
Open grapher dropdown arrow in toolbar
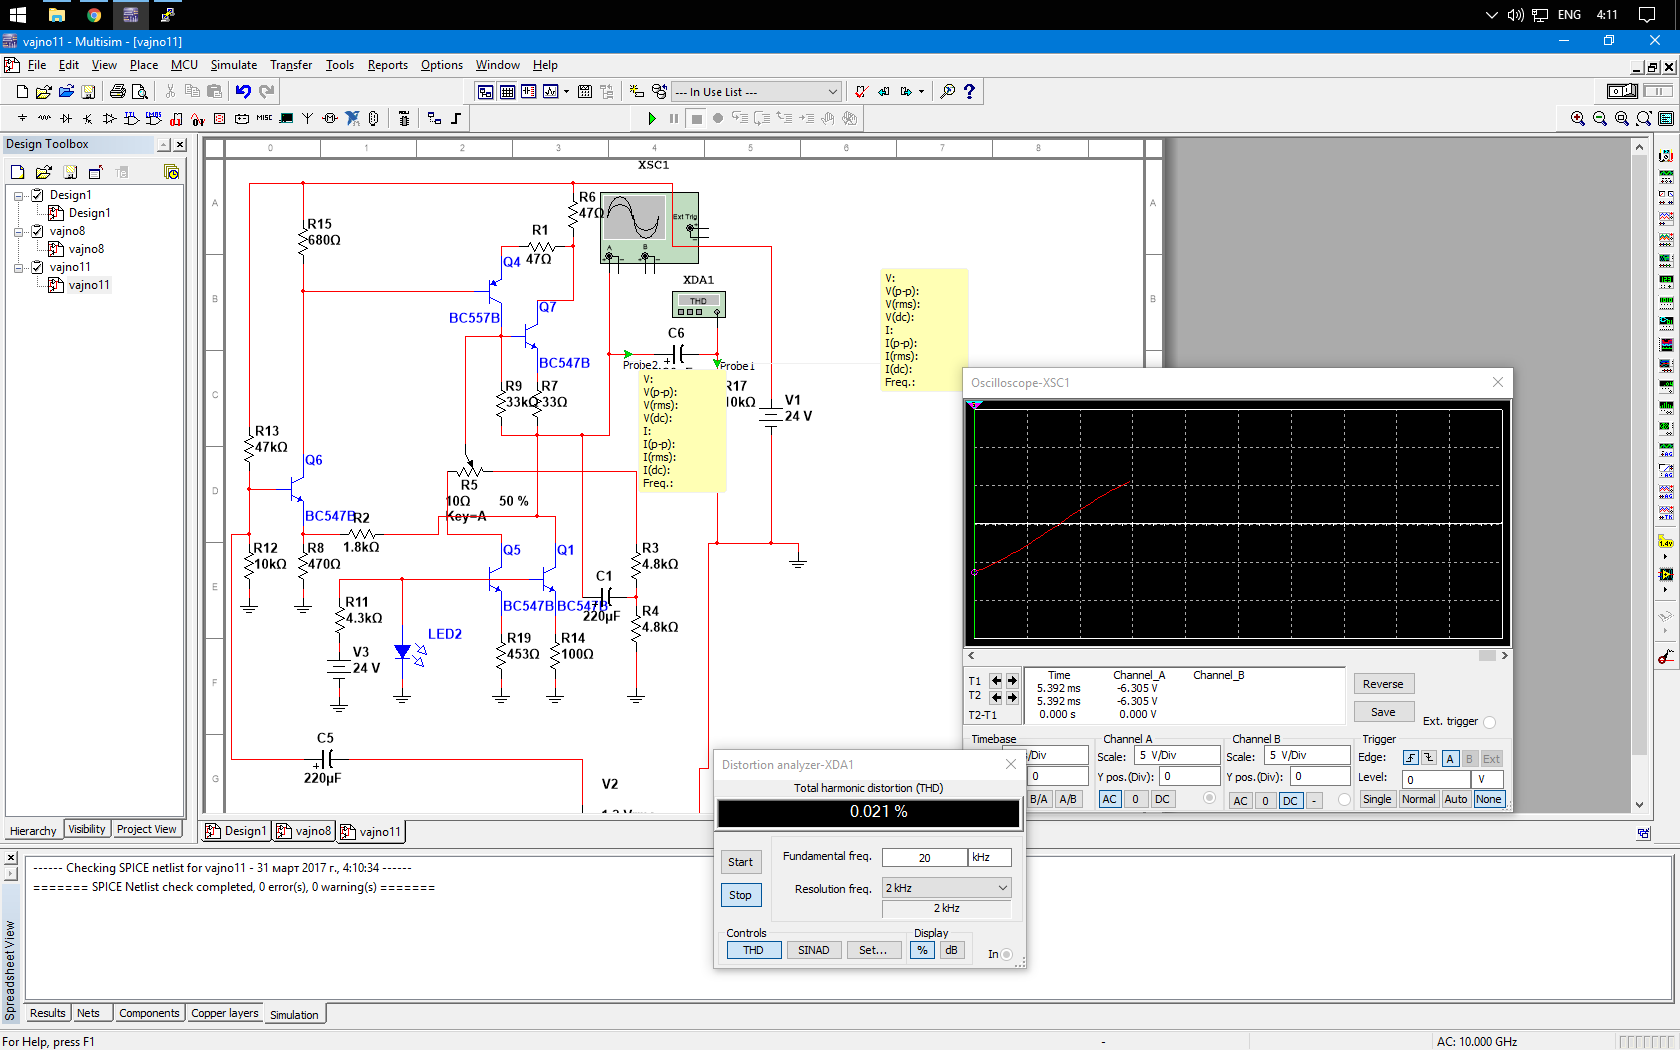click(566, 92)
